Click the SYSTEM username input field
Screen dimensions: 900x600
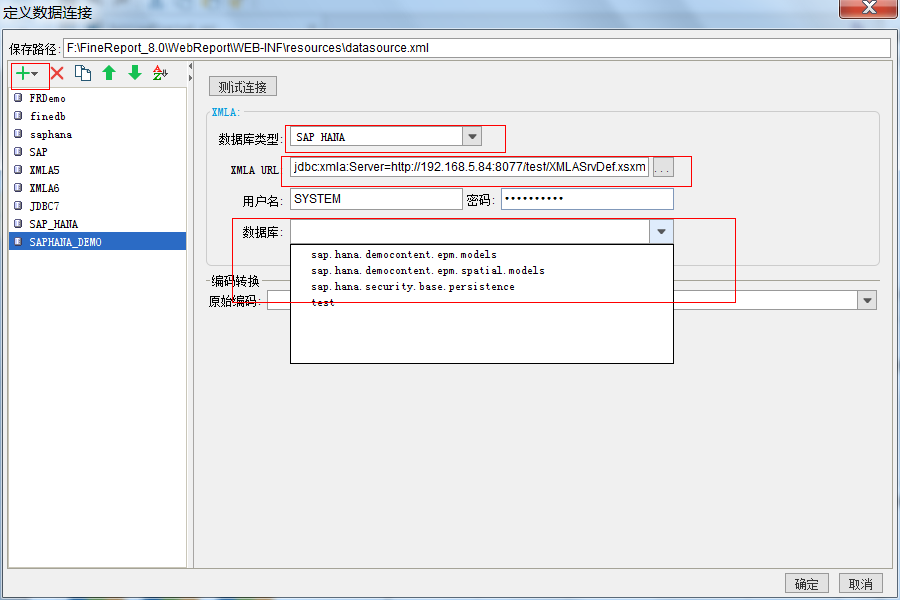coord(375,199)
